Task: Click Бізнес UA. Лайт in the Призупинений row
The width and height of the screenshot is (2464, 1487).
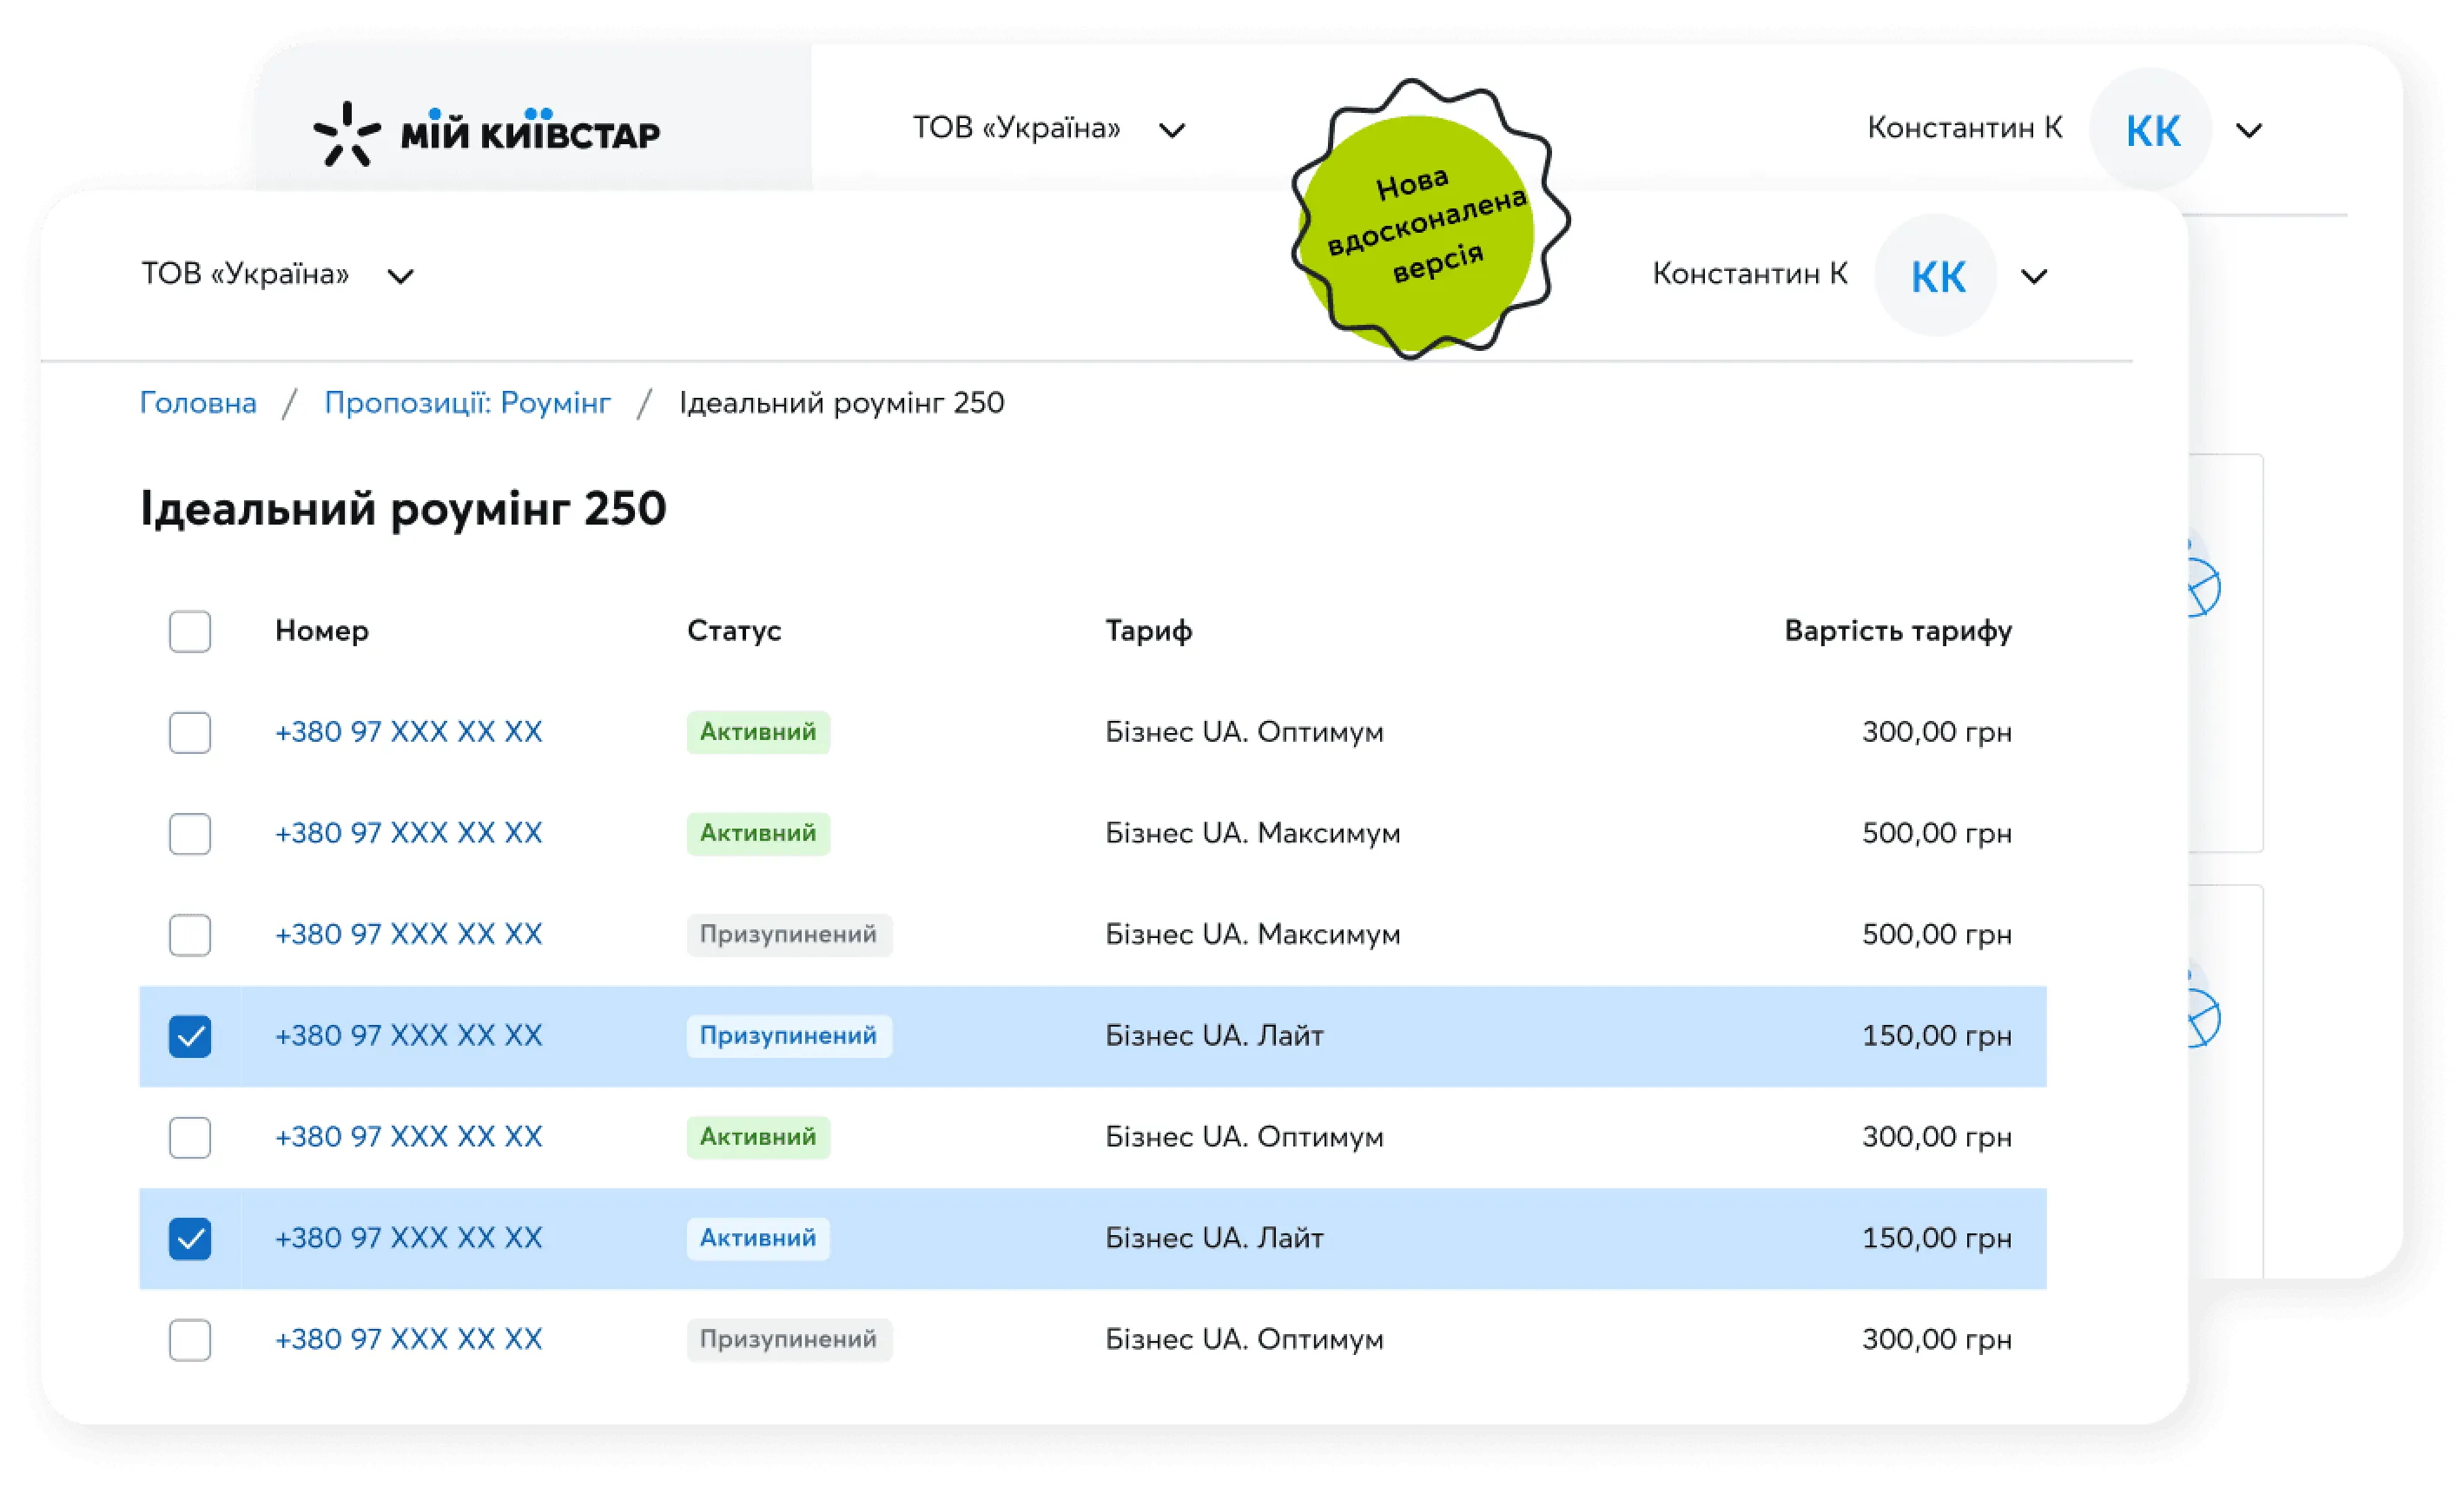Action: pyautogui.click(x=1214, y=1035)
